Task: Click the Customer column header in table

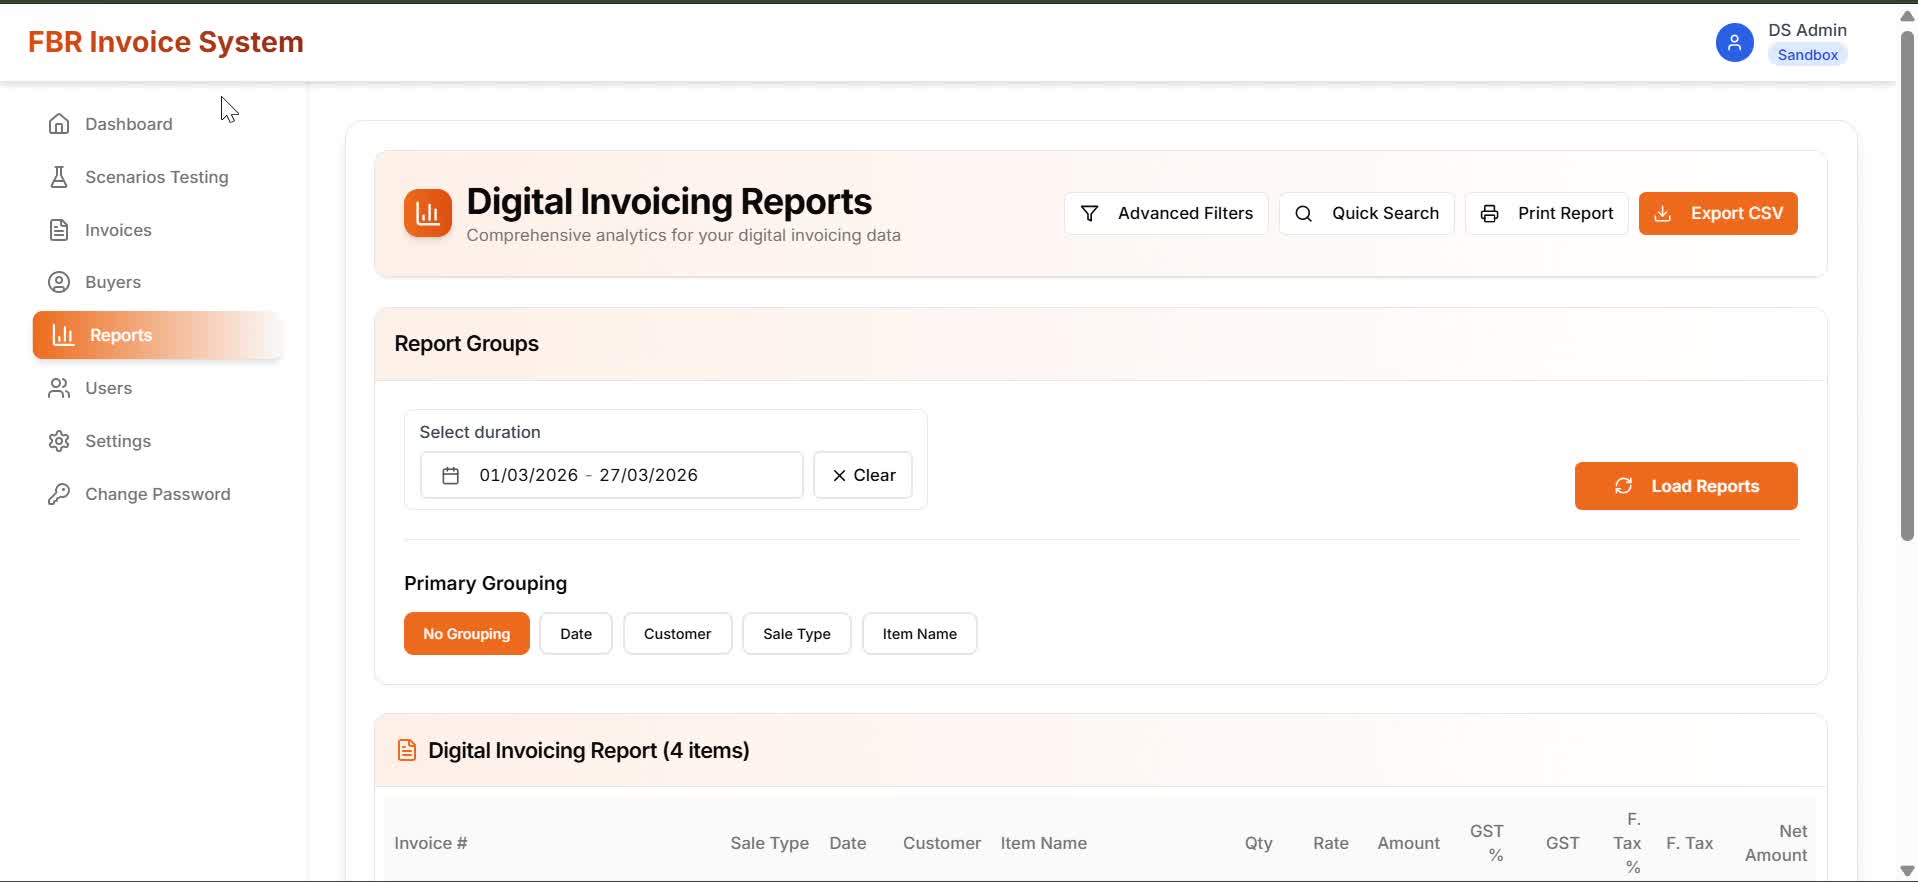Action: [x=942, y=843]
